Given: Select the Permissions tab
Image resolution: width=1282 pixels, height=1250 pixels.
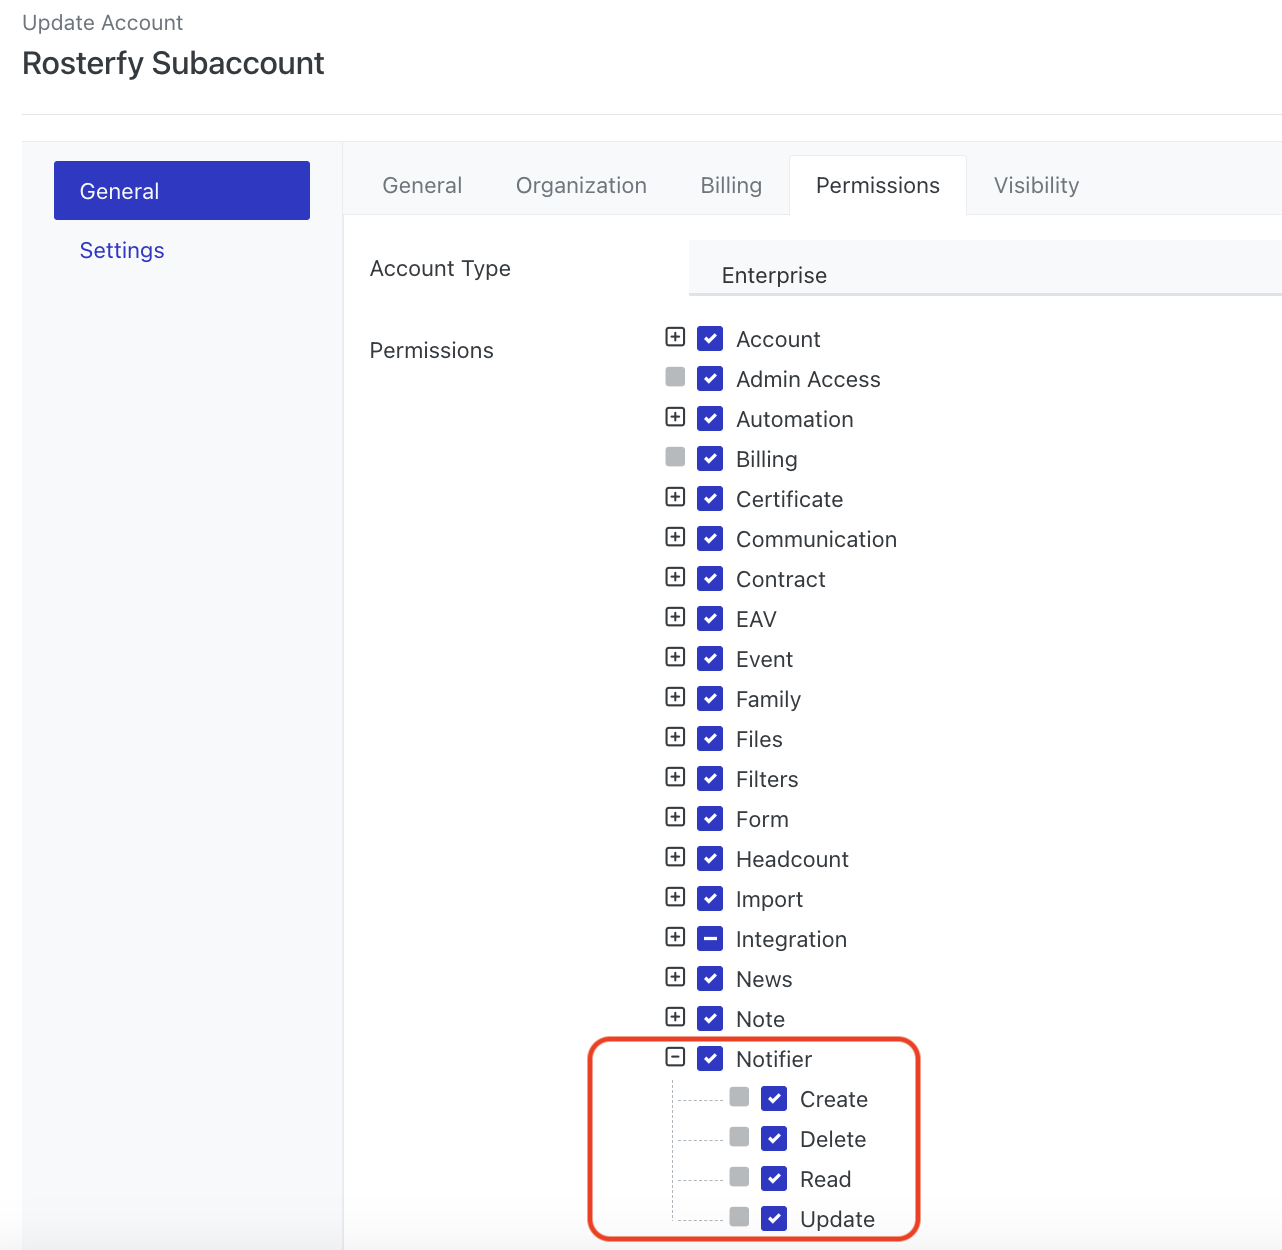Looking at the screenshot, I should tap(878, 185).
